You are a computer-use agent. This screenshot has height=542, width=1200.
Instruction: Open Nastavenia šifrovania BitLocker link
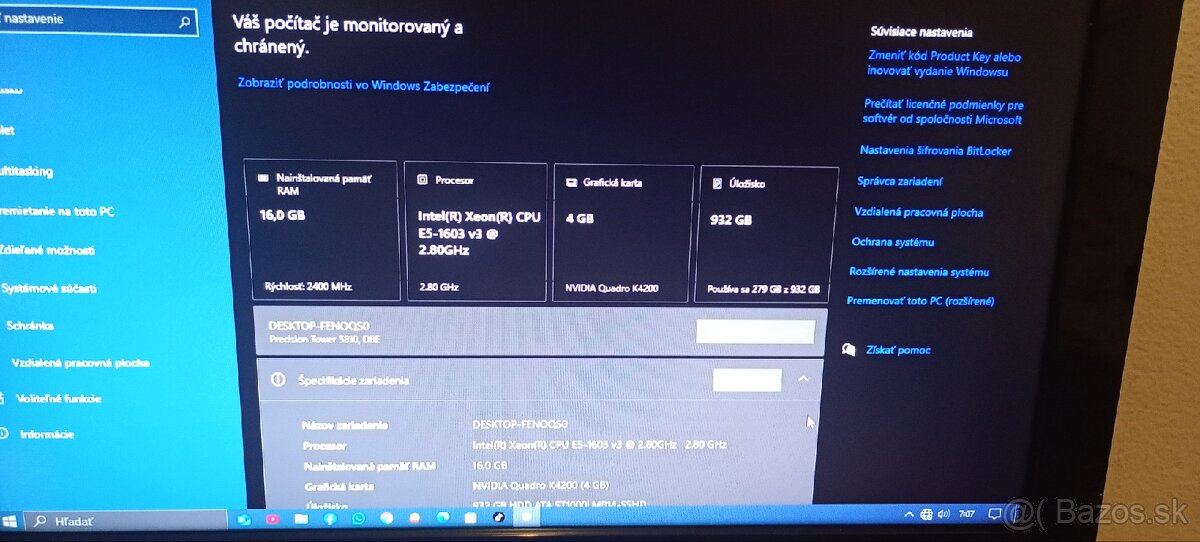click(935, 151)
